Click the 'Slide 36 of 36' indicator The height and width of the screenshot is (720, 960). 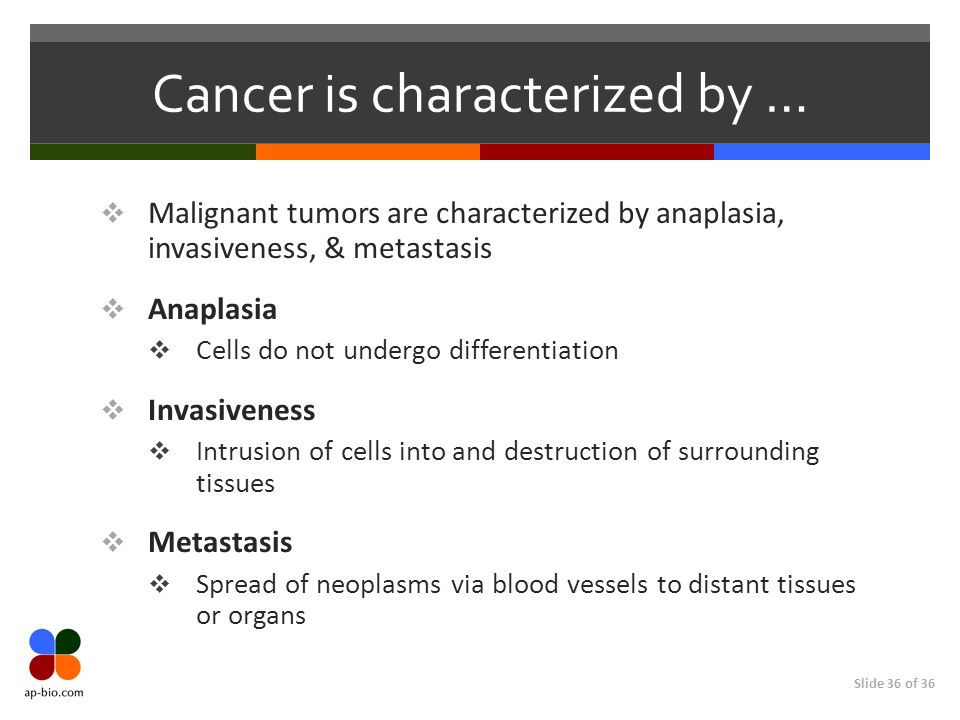pos(894,683)
